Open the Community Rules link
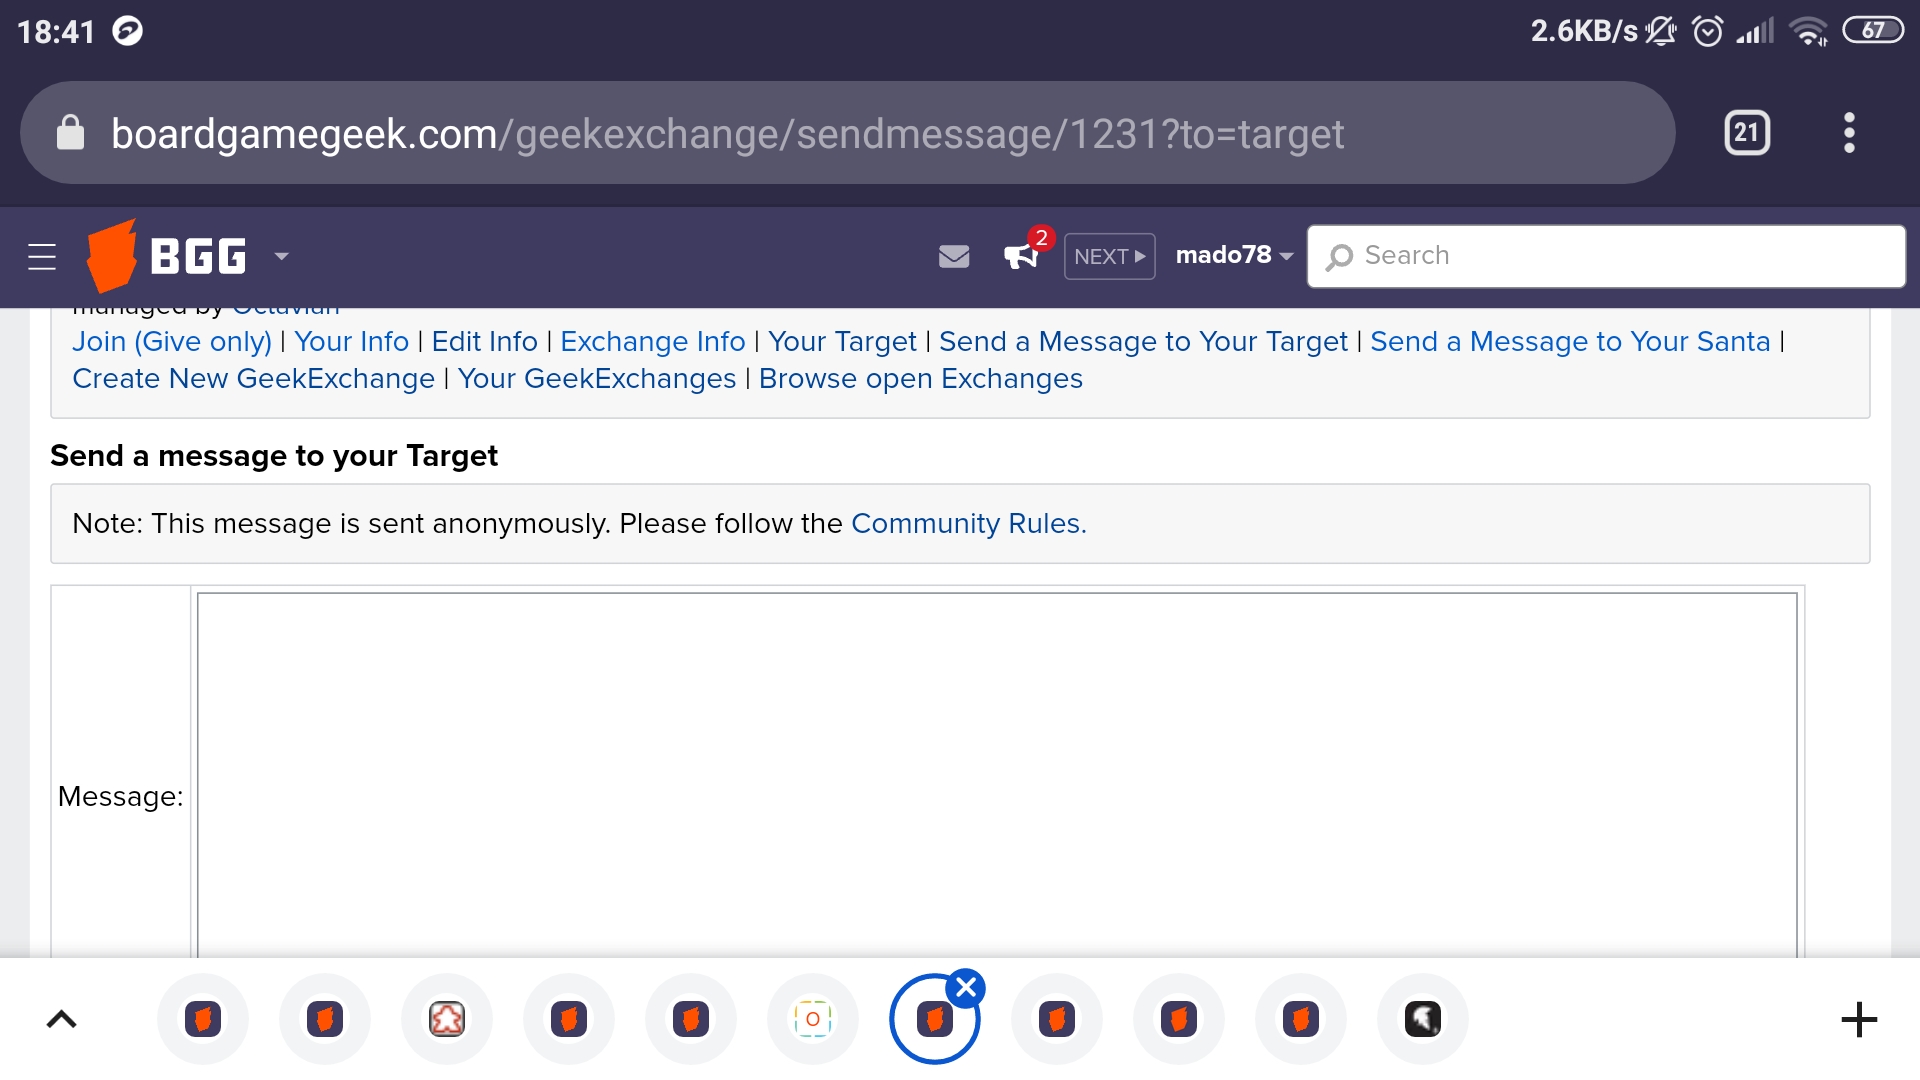This screenshot has width=1920, height=1080. tap(968, 524)
